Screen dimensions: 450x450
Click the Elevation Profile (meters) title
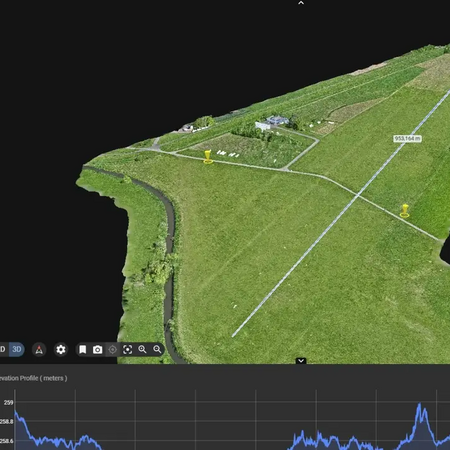pos(33,378)
